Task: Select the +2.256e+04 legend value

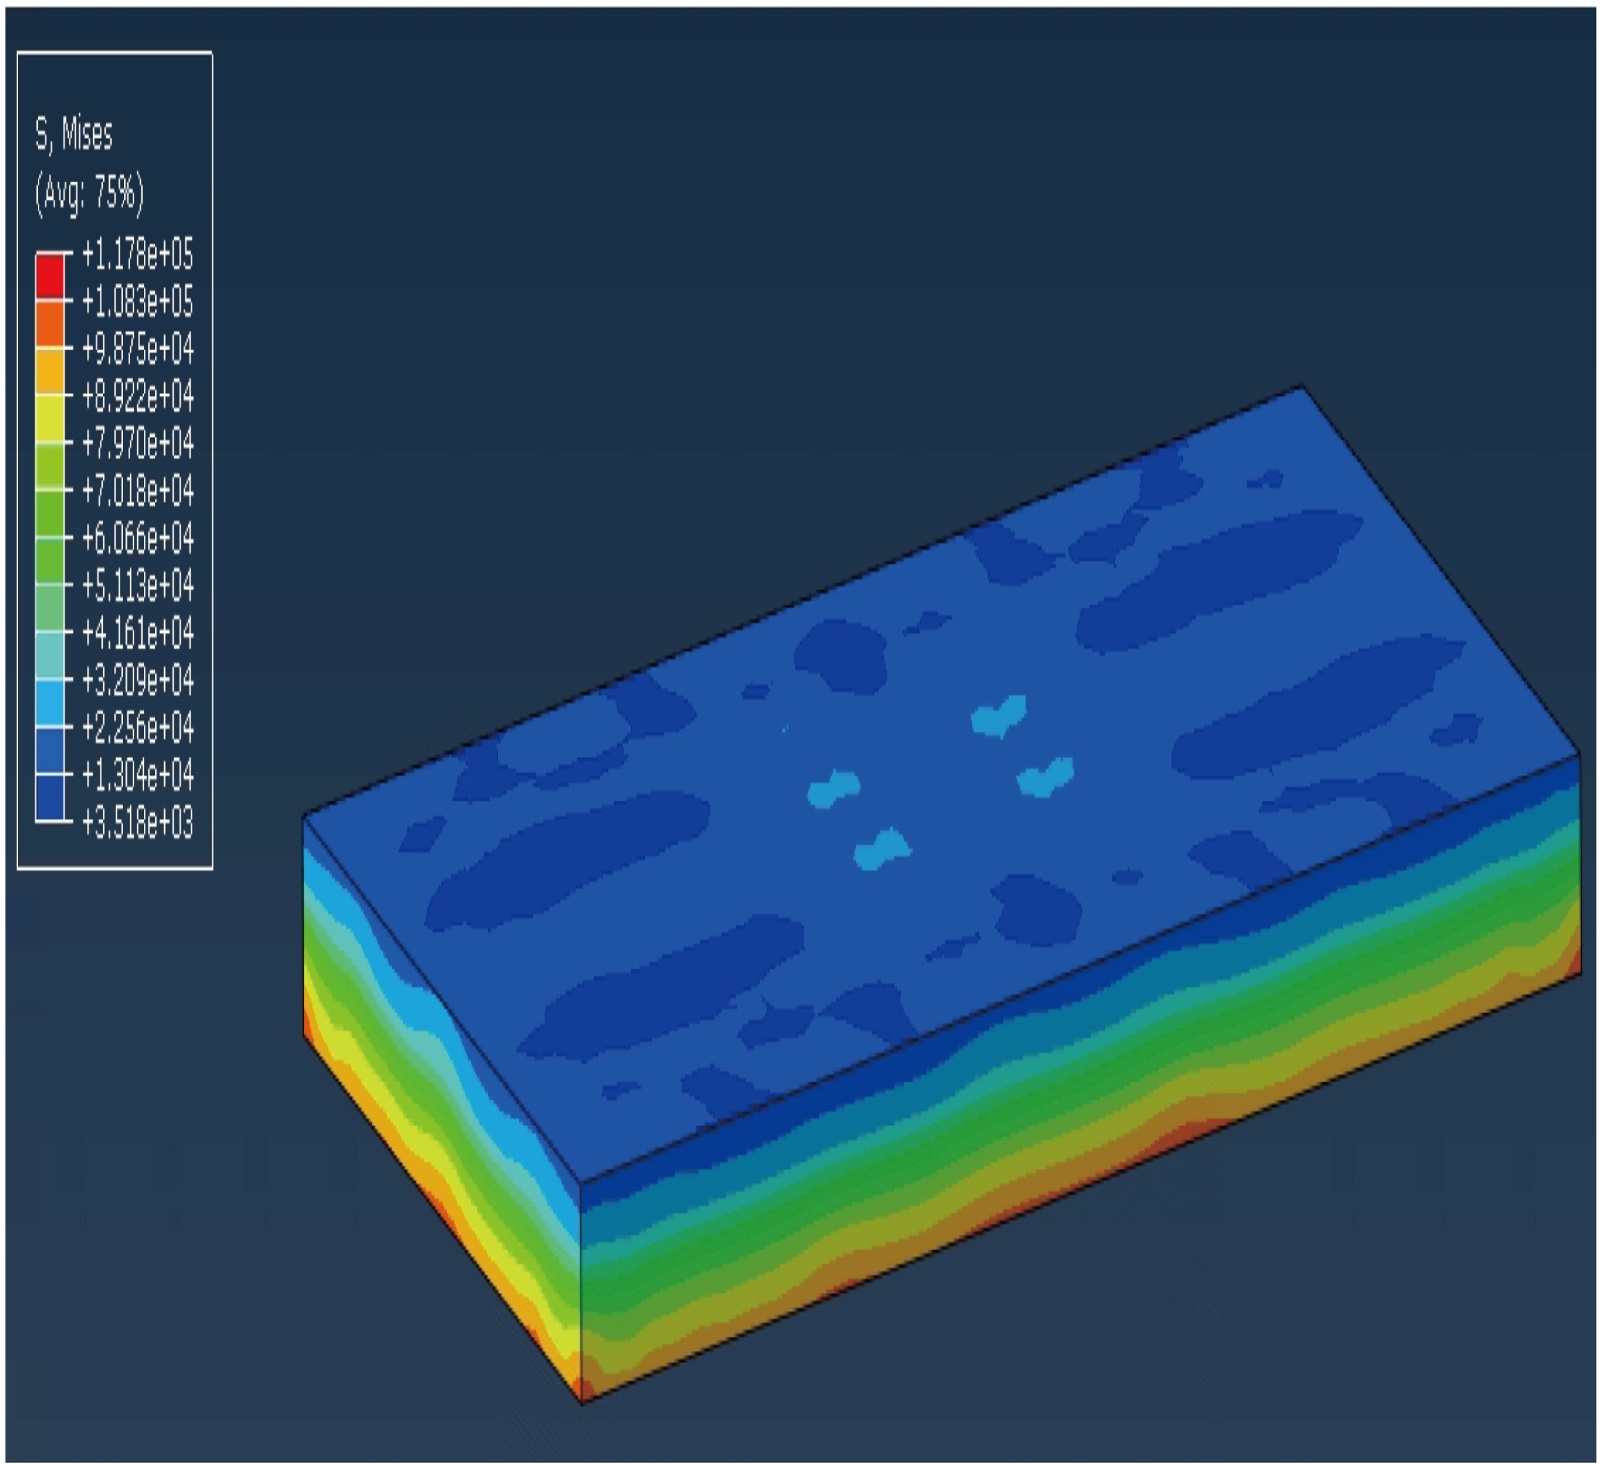Action: point(137,727)
